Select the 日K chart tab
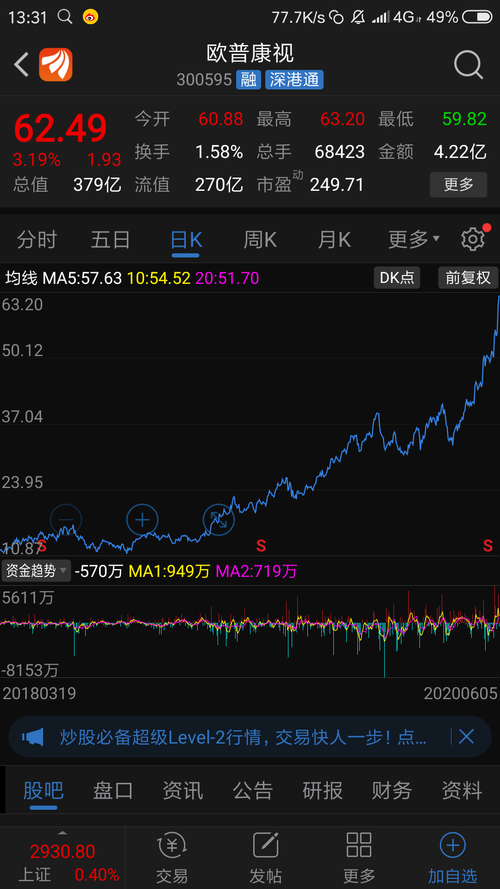 coord(186,240)
